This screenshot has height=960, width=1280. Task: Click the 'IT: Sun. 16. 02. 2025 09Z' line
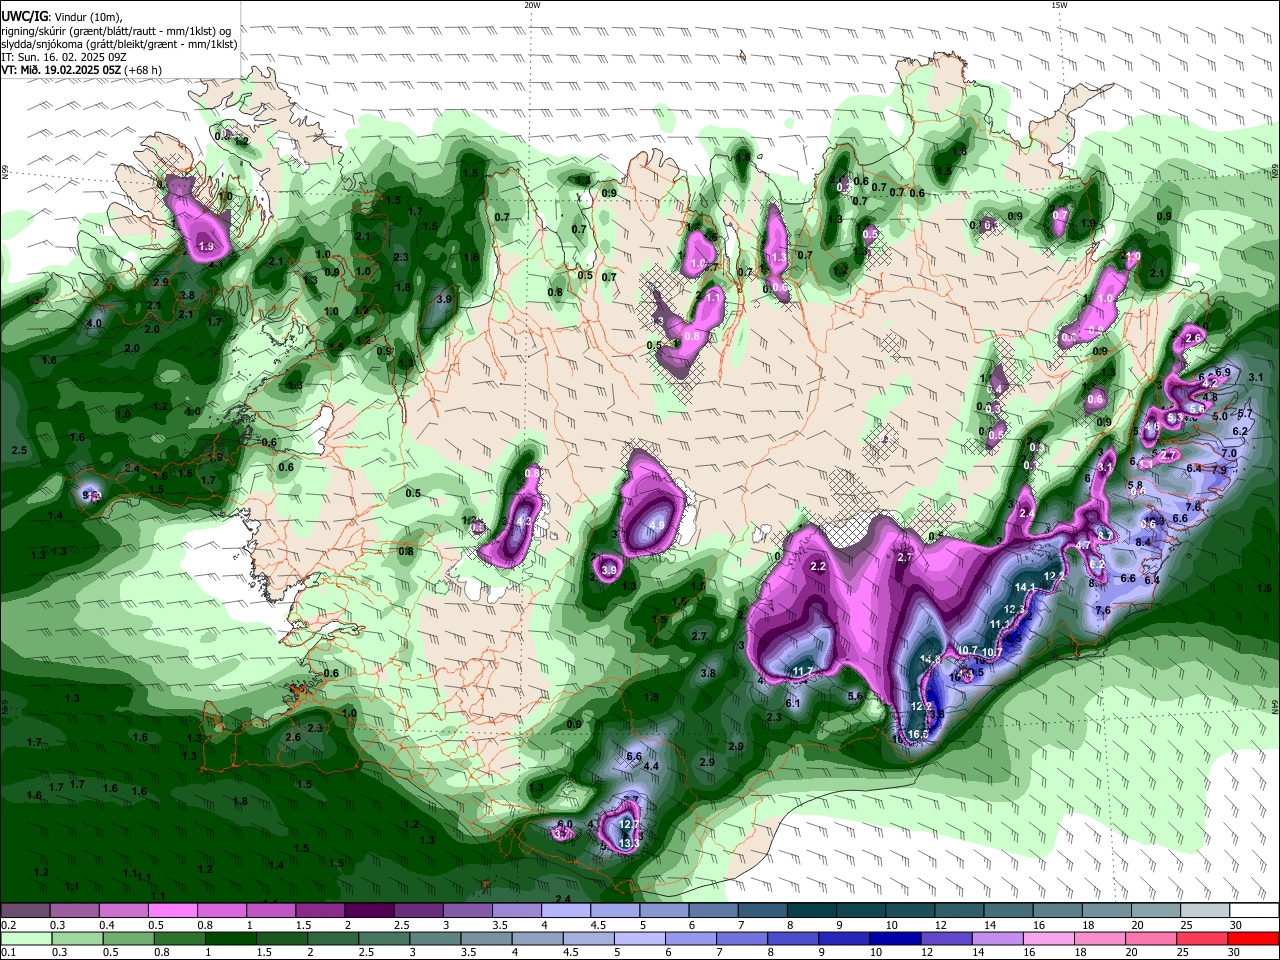pos(64,57)
